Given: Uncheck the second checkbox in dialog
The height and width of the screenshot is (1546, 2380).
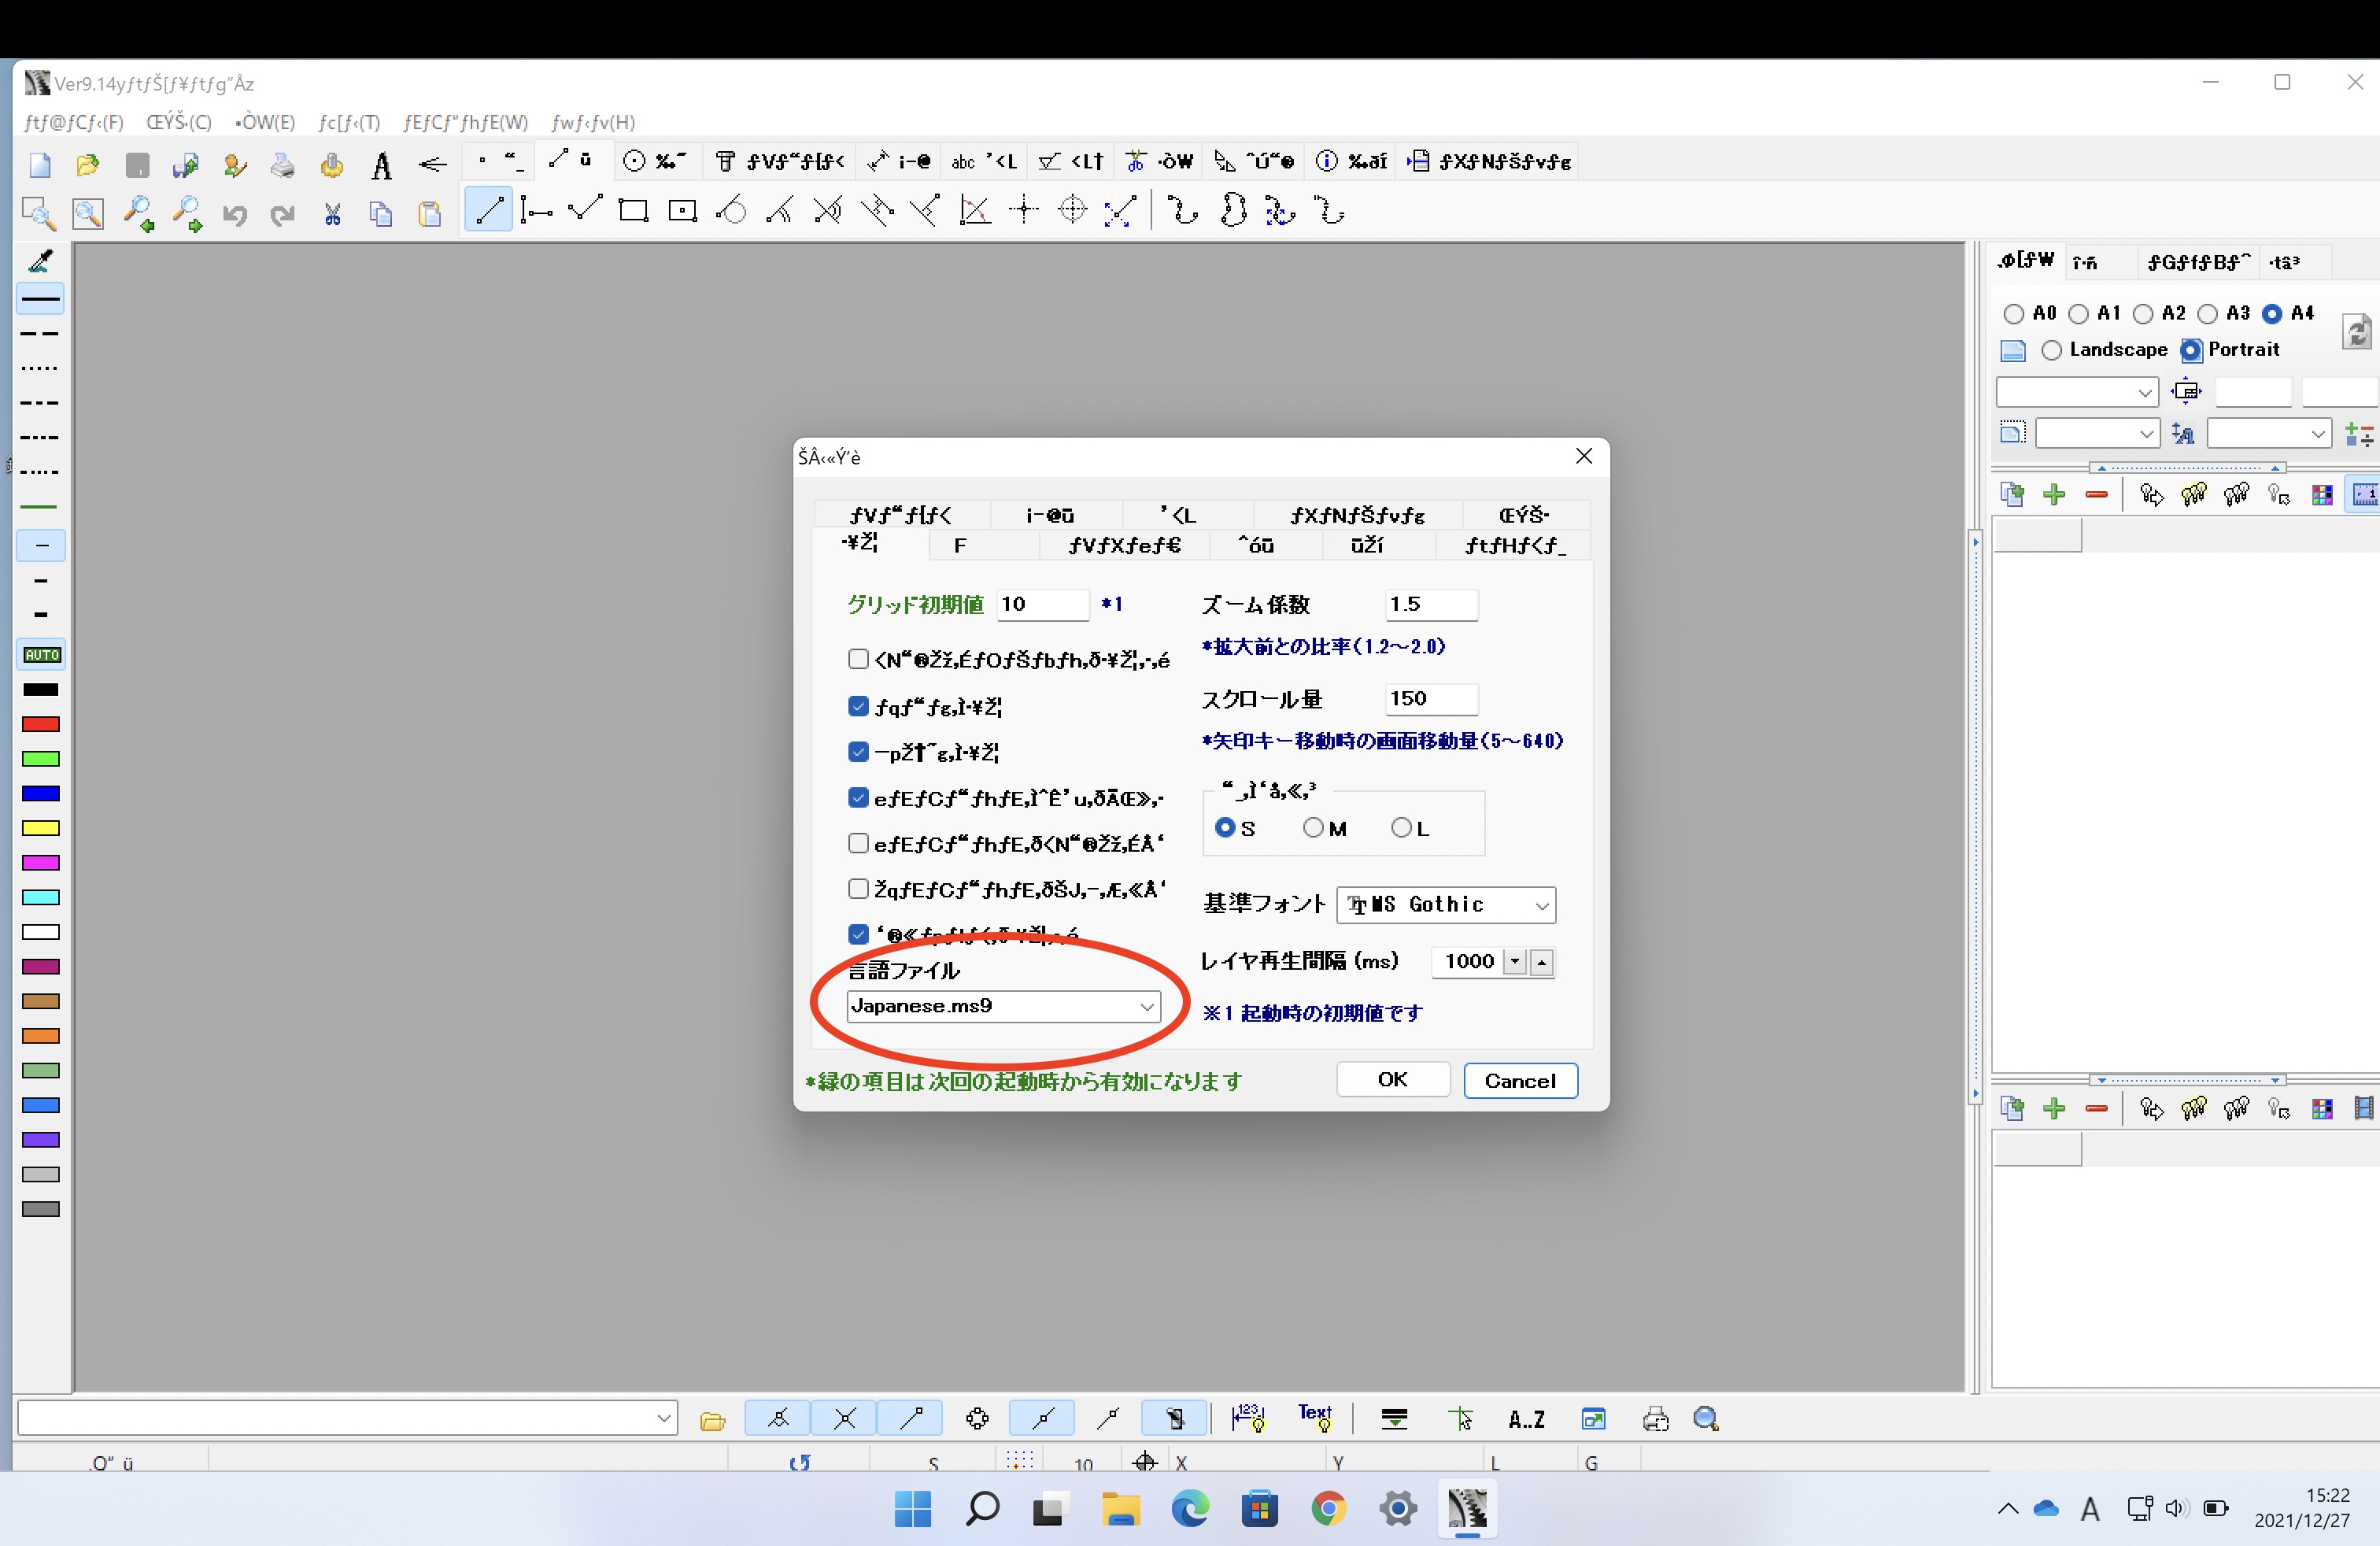Looking at the screenshot, I should 857,751.
